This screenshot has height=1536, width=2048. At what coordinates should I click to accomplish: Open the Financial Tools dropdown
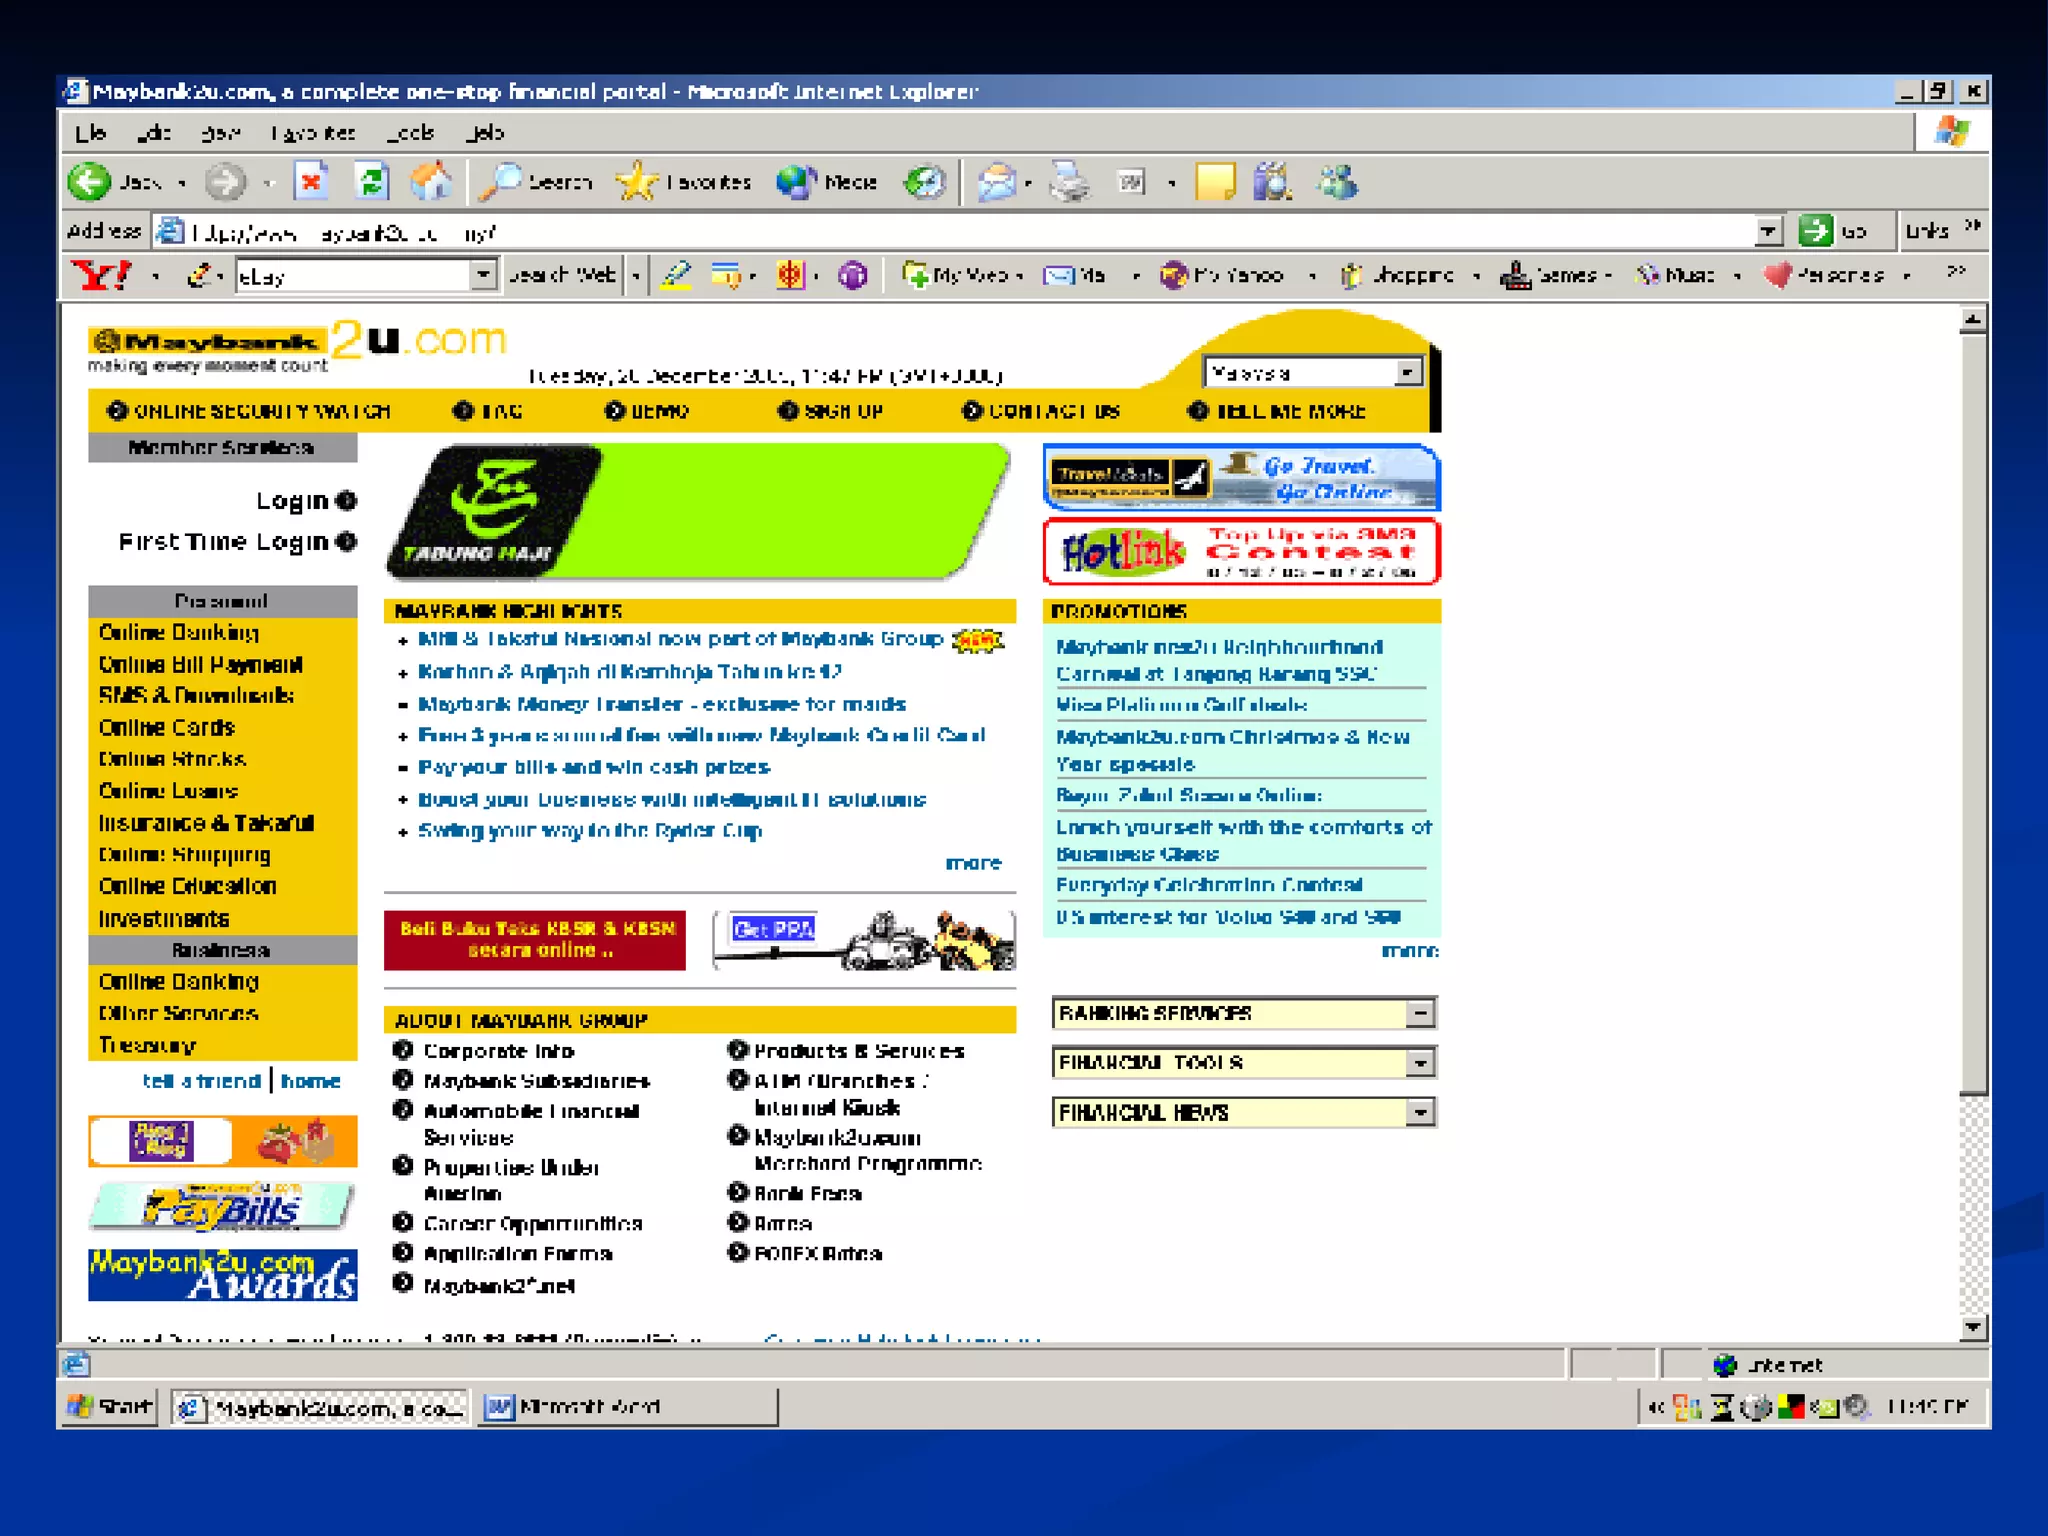point(1419,1063)
